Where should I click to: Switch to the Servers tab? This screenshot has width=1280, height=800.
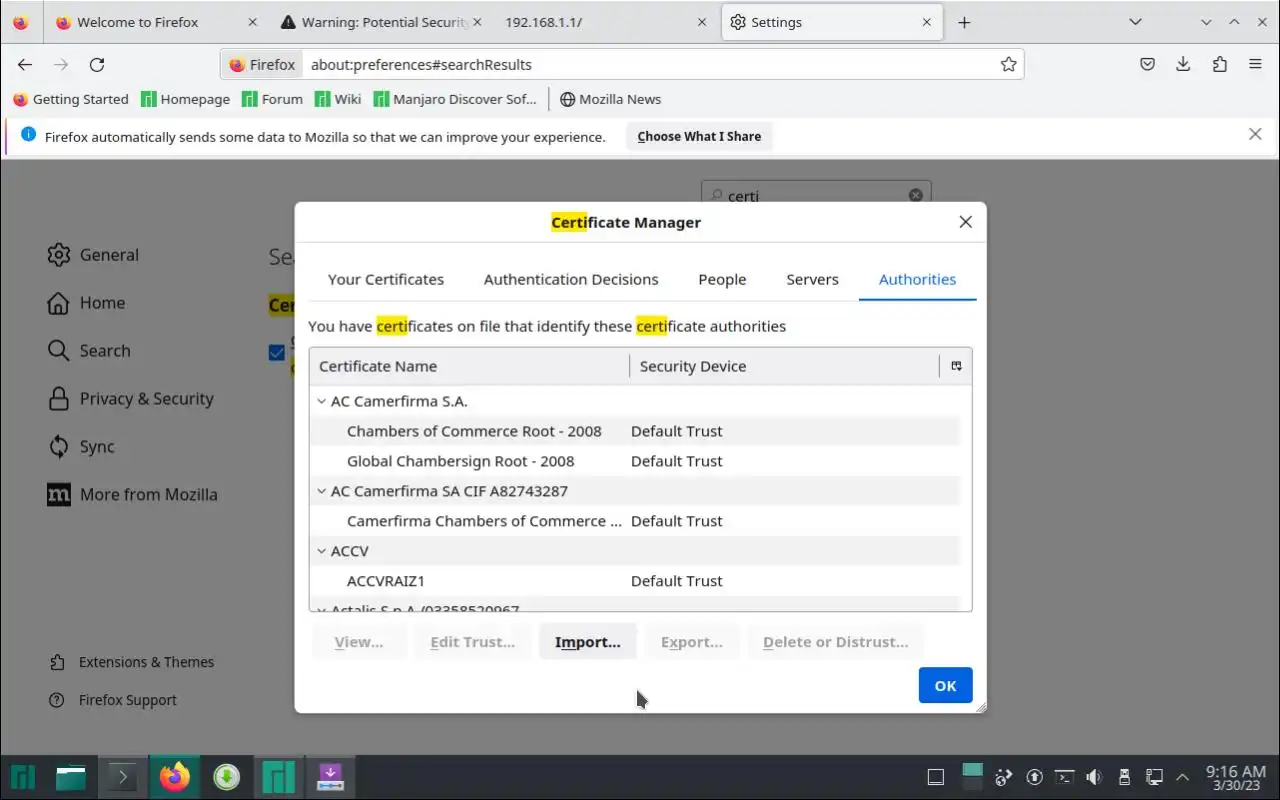click(x=812, y=279)
